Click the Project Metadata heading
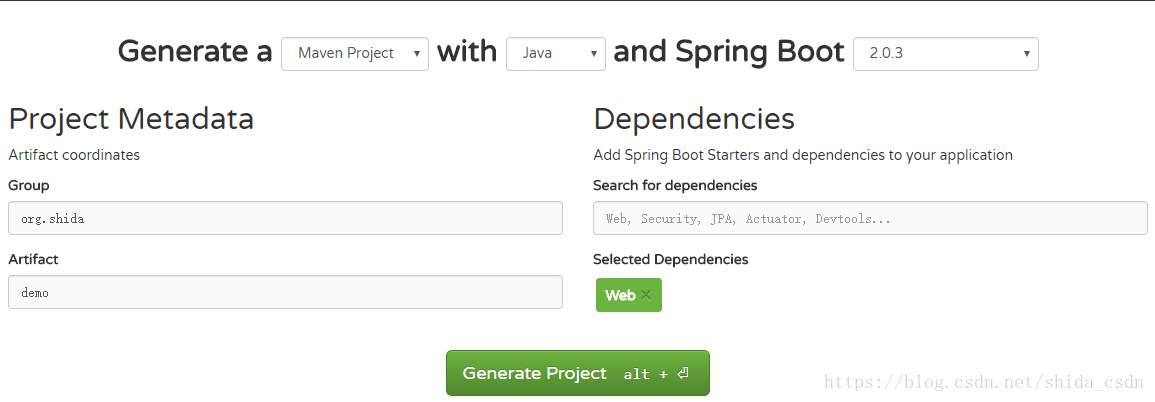The height and width of the screenshot is (402, 1155). click(131, 119)
